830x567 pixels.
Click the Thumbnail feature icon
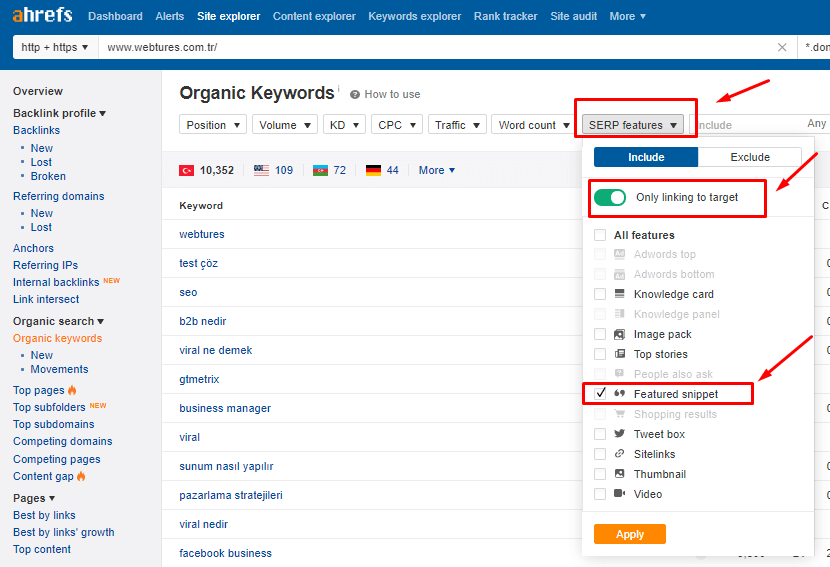[x=619, y=474]
